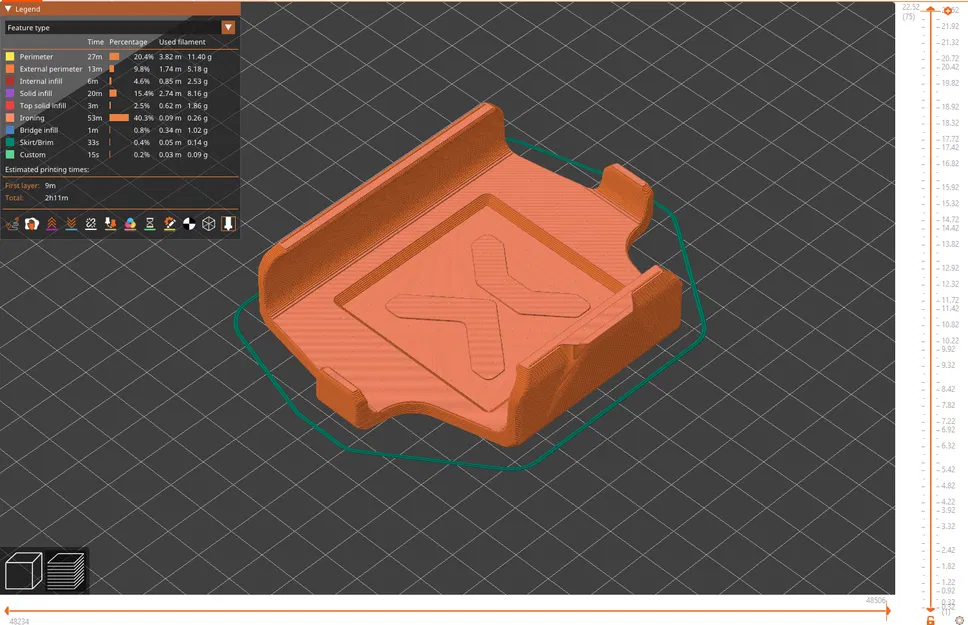Toggle travel moves visibility icon
Screen dimensions: 968x625
[12, 224]
